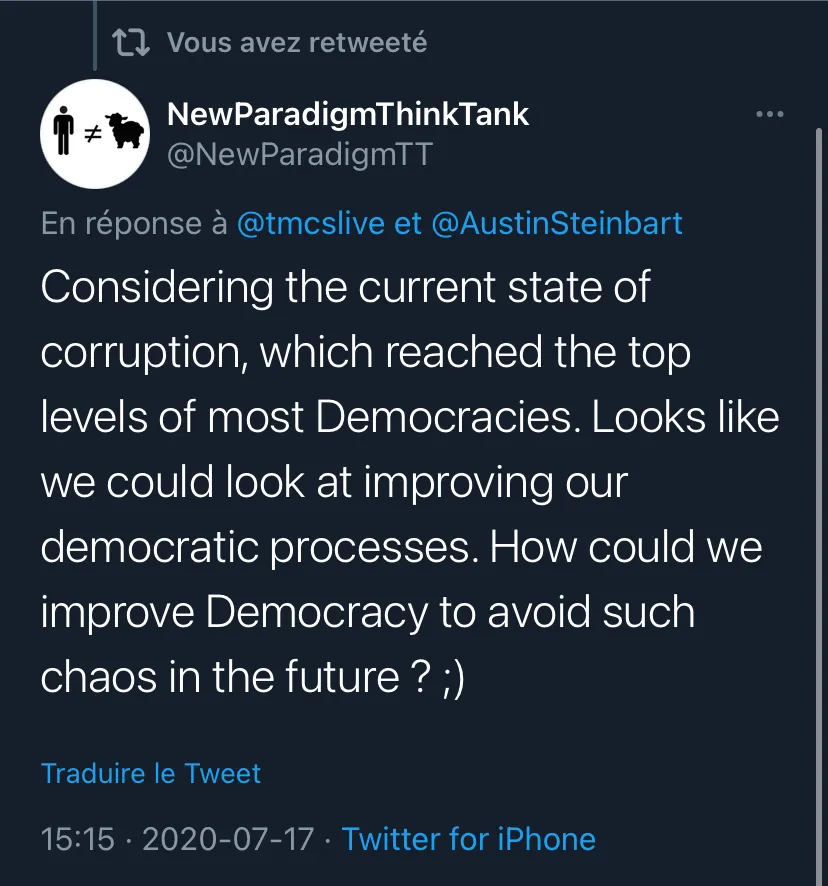Viewport: 828px width, 886px height.
Task: Click the @NewParadigmTT handle
Action: tap(300, 154)
